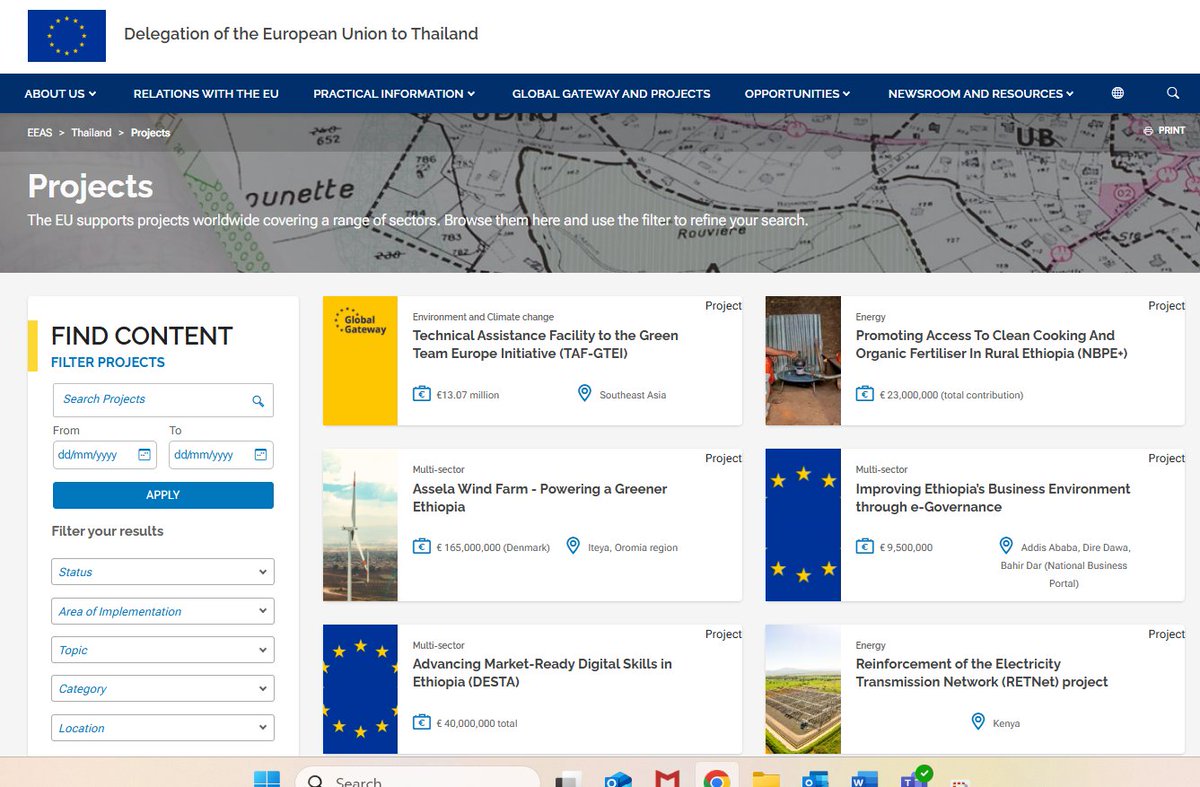Select RELATIONS WITH THE EU in the navigation
Image resolution: width=1200 pixels, height=787 pixels.
[206, 93]
